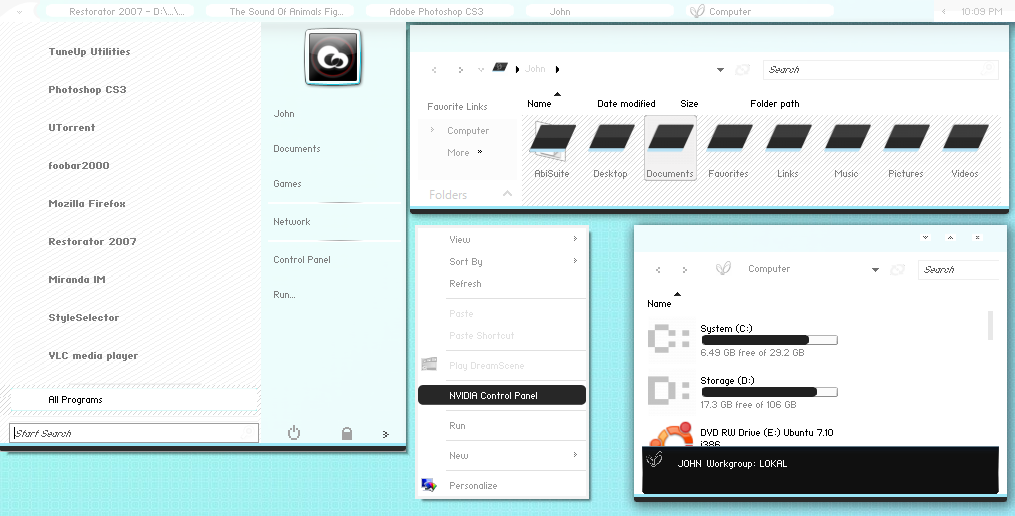
Task: Launch VLC media player from Start menu
Action: point(93,355)
